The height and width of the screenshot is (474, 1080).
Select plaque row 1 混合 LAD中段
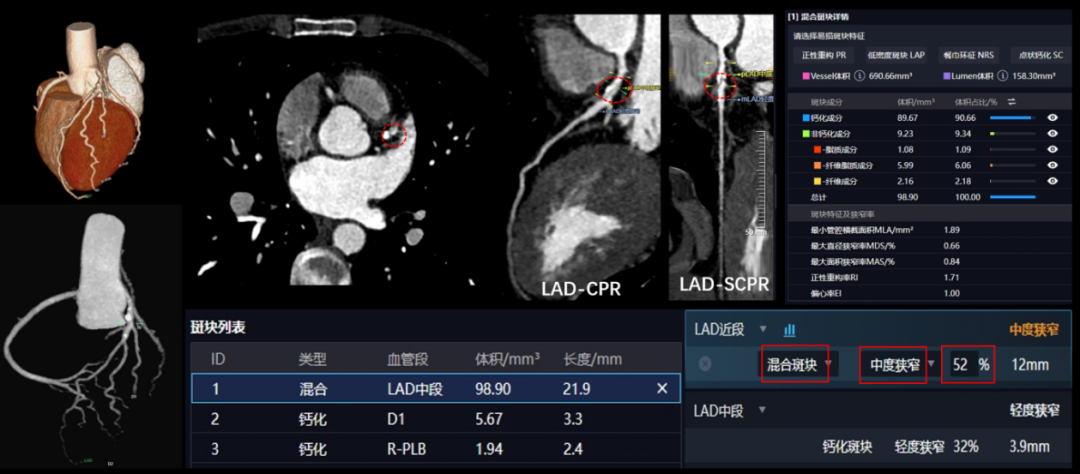436,389
